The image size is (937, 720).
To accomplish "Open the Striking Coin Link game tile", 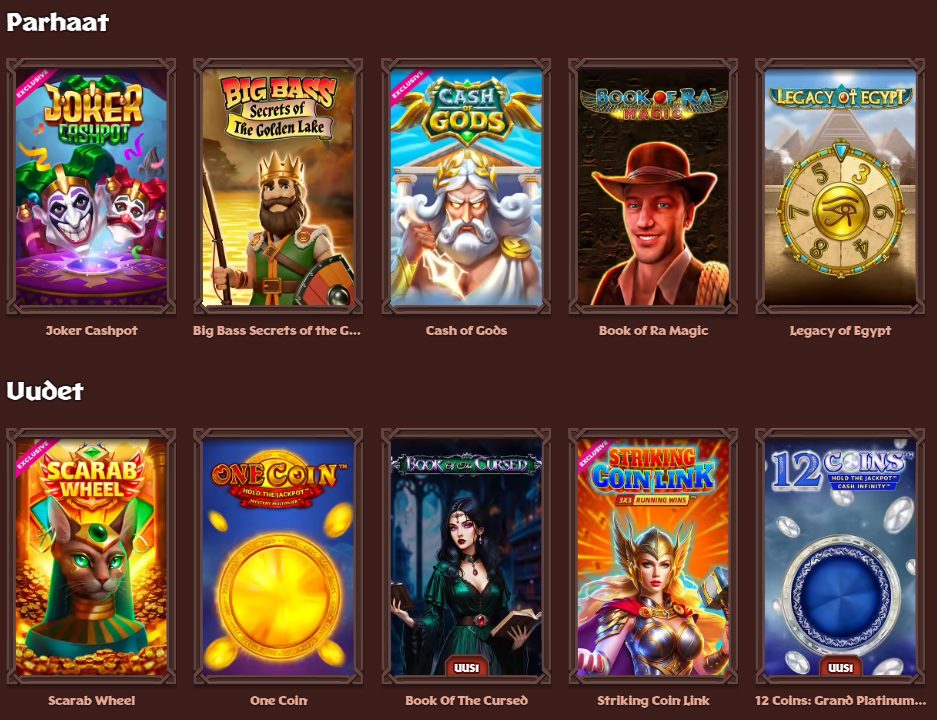I will click(x=653, y=557).
